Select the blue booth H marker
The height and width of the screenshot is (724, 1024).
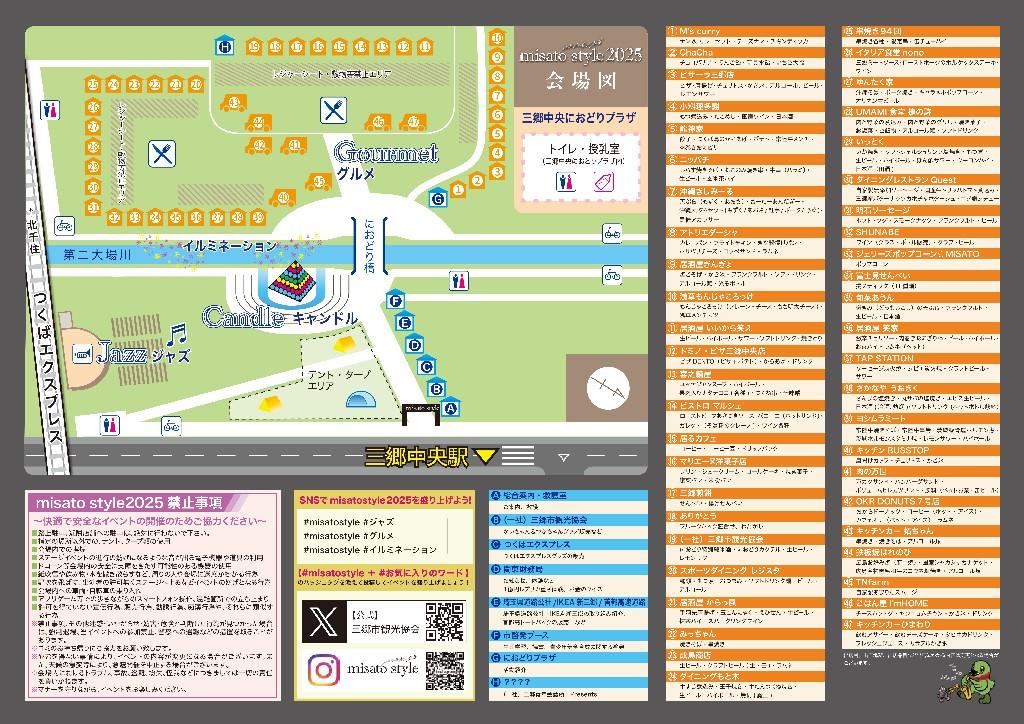coord(225,46)
